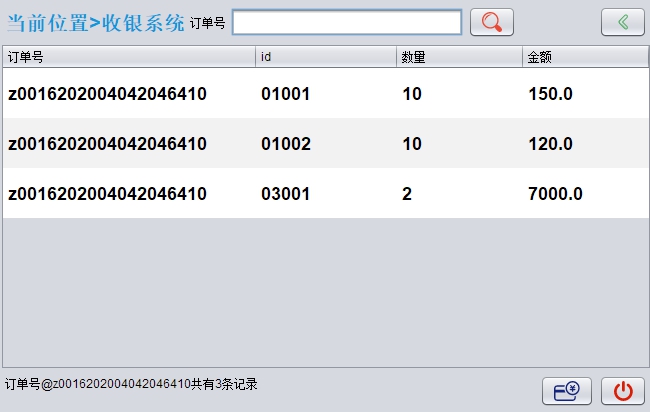This screenshot has width=650, height=412.
Task: Select the order number in row 03001
Action: [107, 194]
